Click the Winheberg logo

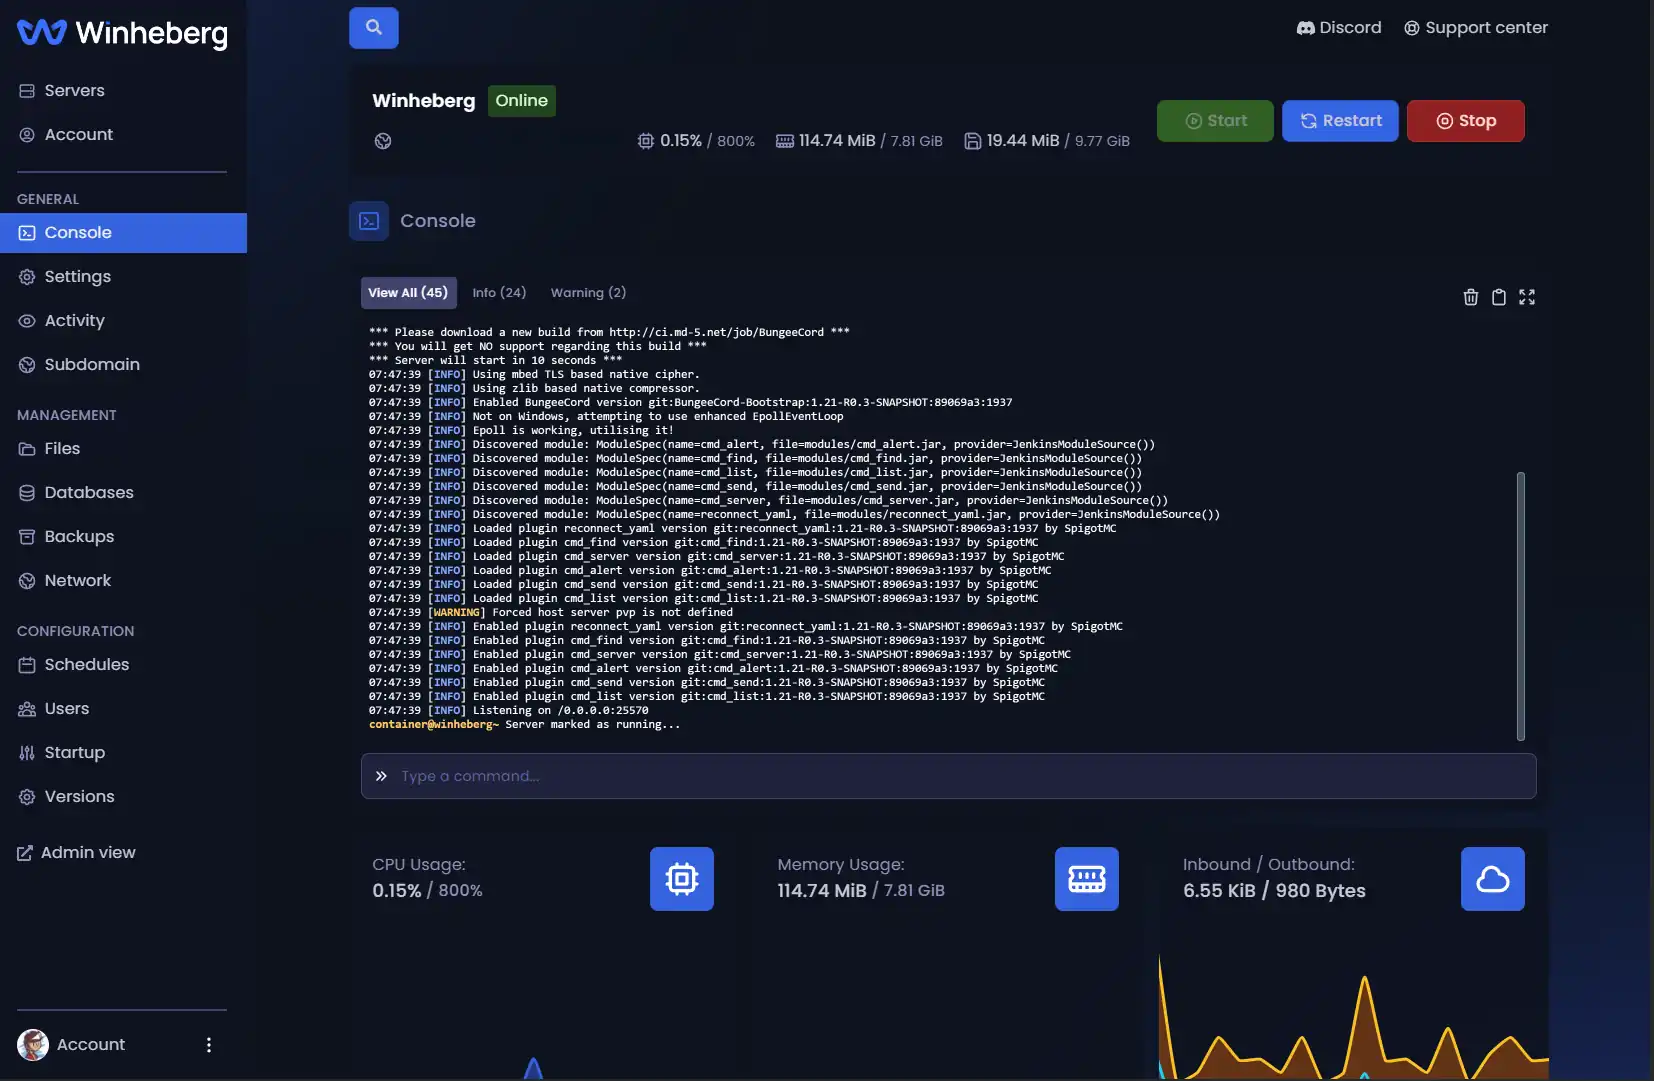[122, 33]
